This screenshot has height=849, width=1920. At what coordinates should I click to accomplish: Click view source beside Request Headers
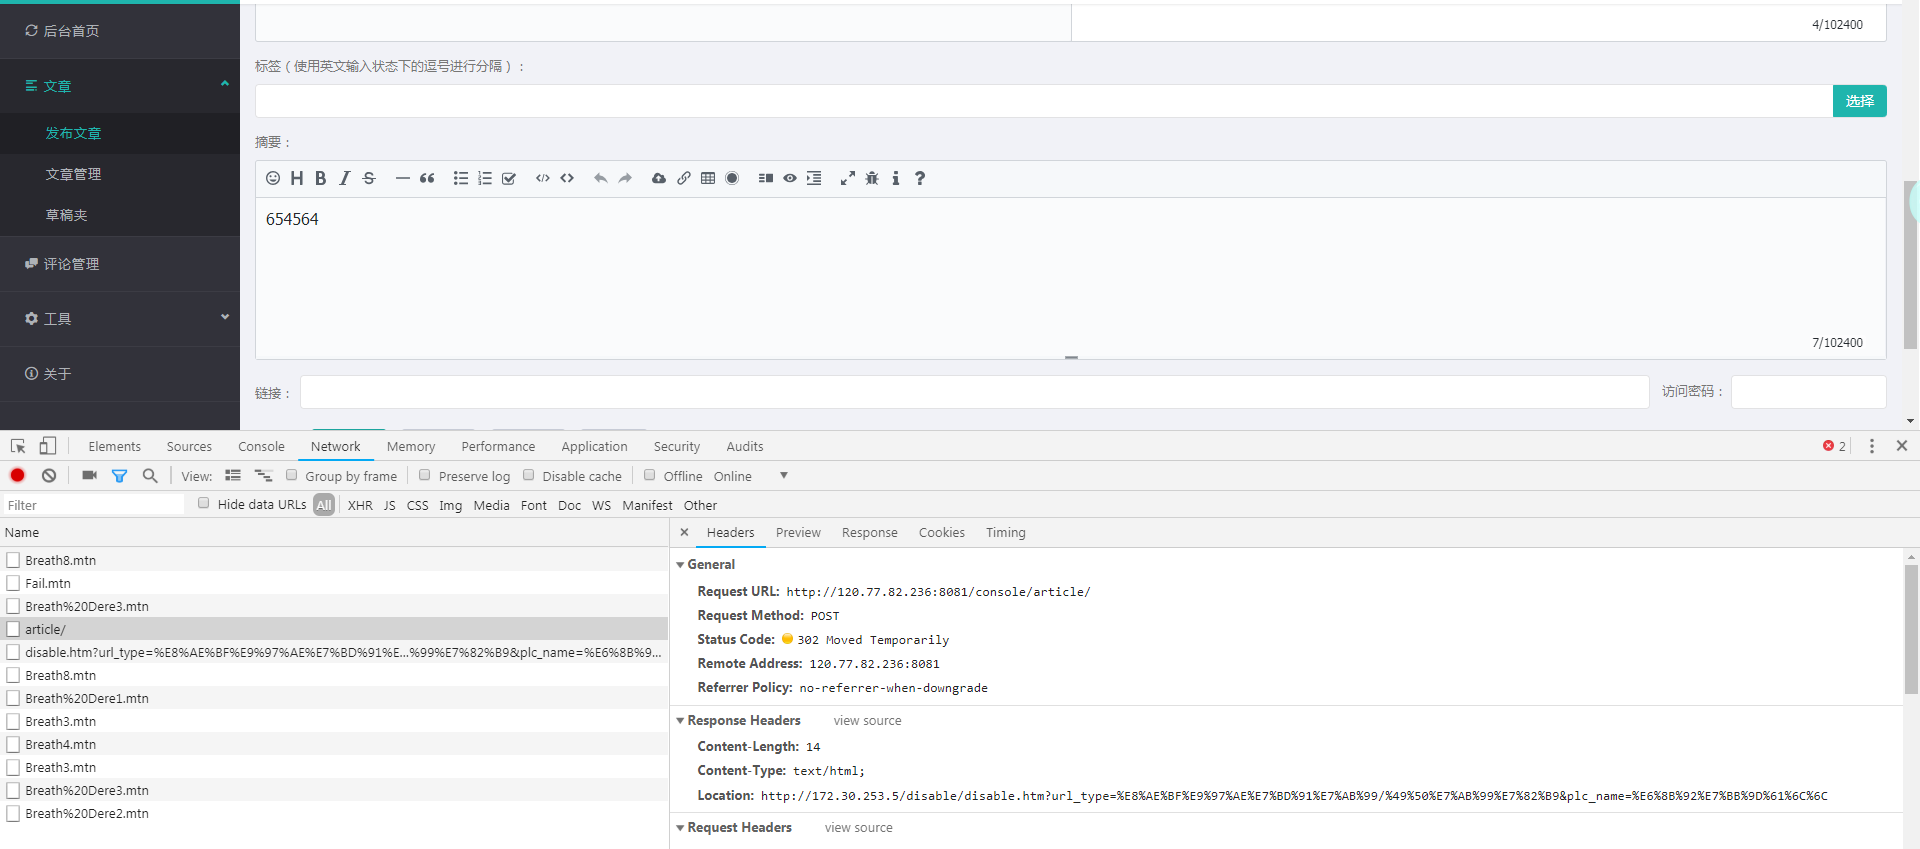(858, 828)
